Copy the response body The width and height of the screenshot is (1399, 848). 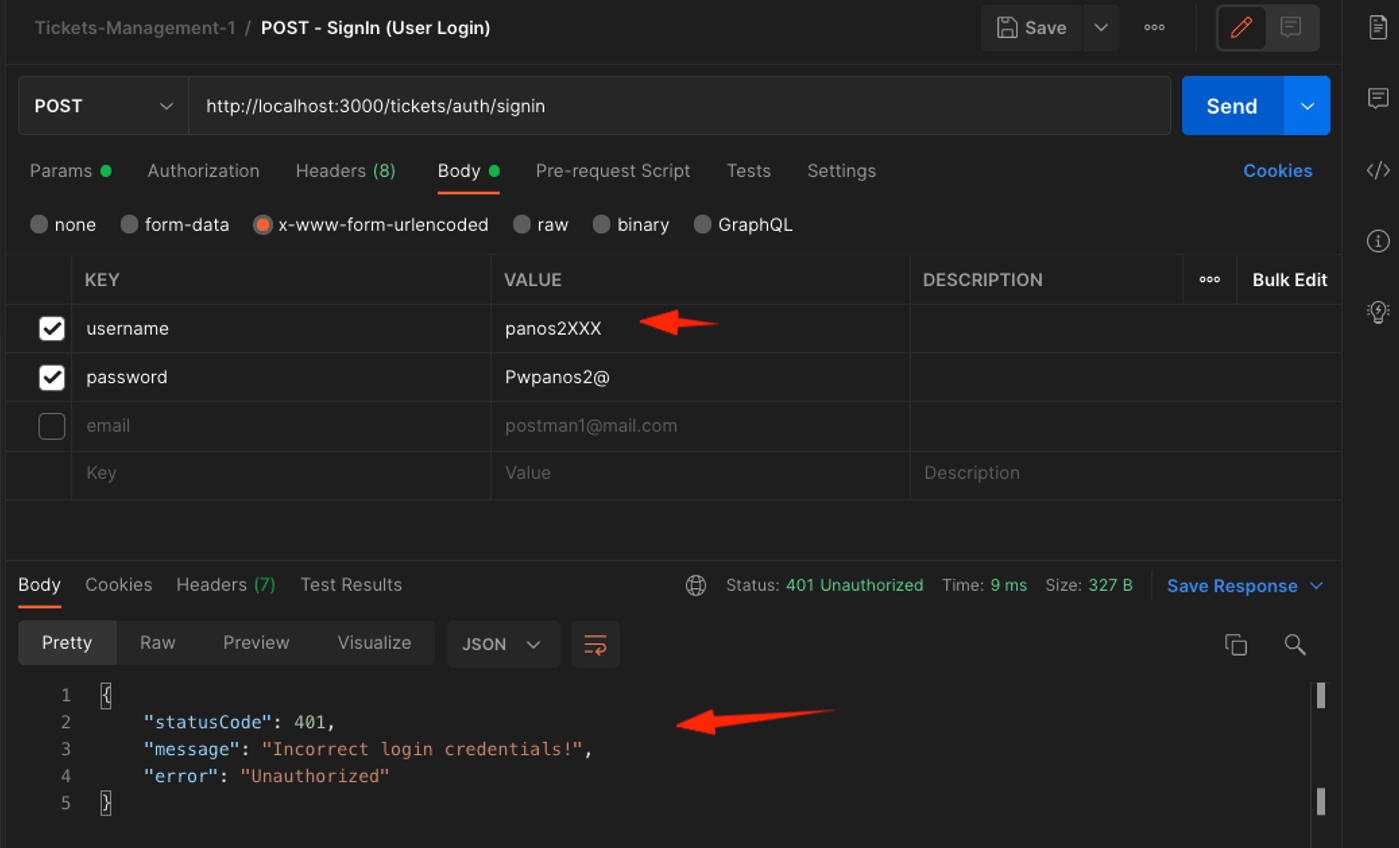pos(1235,644)
